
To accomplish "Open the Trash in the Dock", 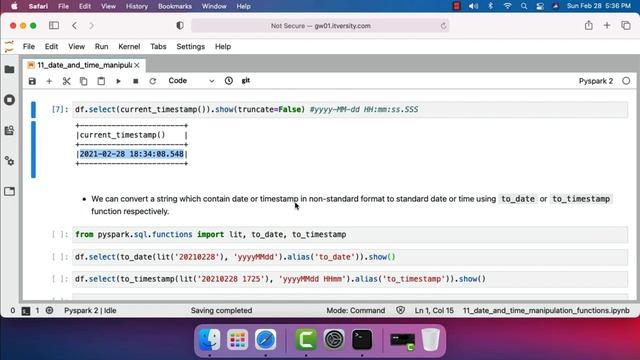I will [x=430, y=340].
